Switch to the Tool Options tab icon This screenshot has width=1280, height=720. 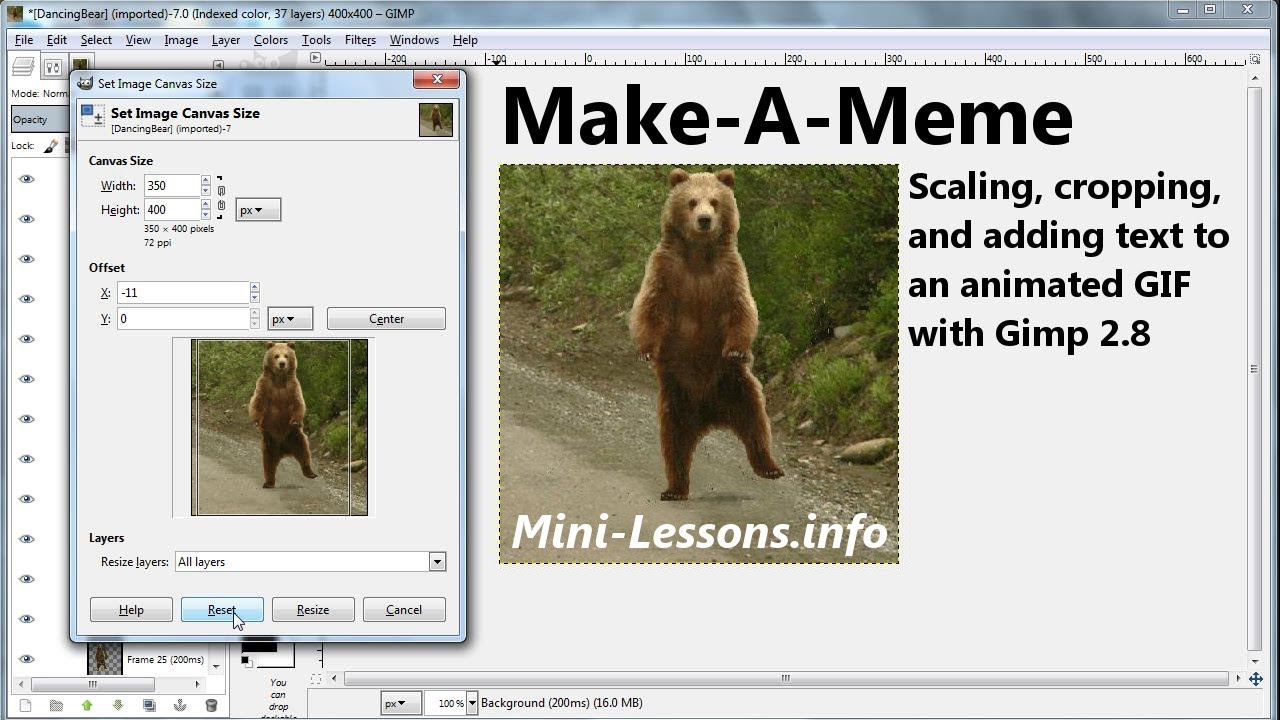click(x=52, y=67)
